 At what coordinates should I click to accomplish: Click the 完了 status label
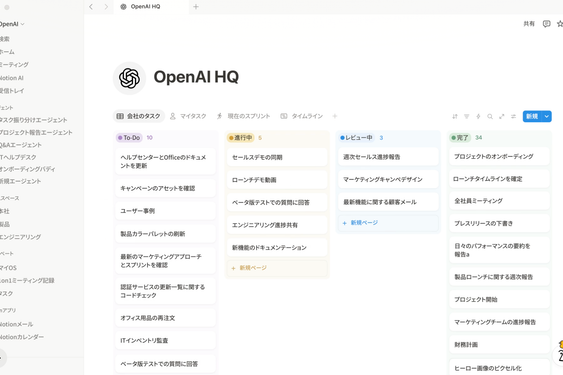tap(460, 138)
